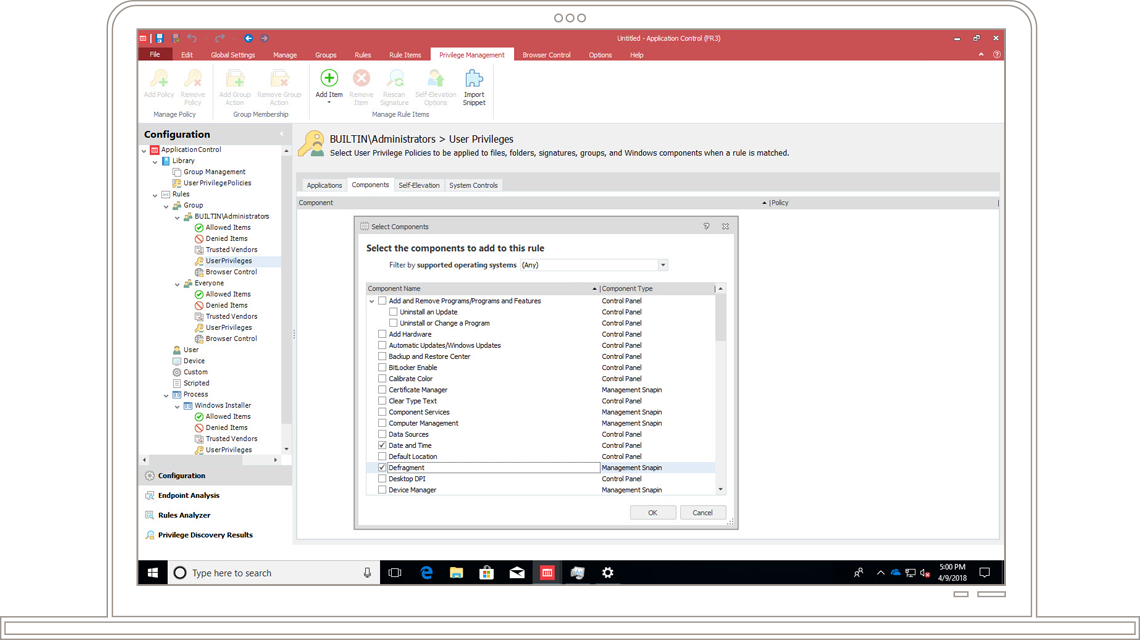Click the Task View taskbar icon

[x=395, y=573]
